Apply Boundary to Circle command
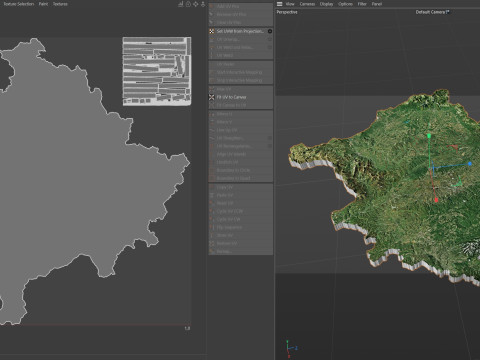Image resolution: width=480 pixels, height=360 pixels. (241, 170)
